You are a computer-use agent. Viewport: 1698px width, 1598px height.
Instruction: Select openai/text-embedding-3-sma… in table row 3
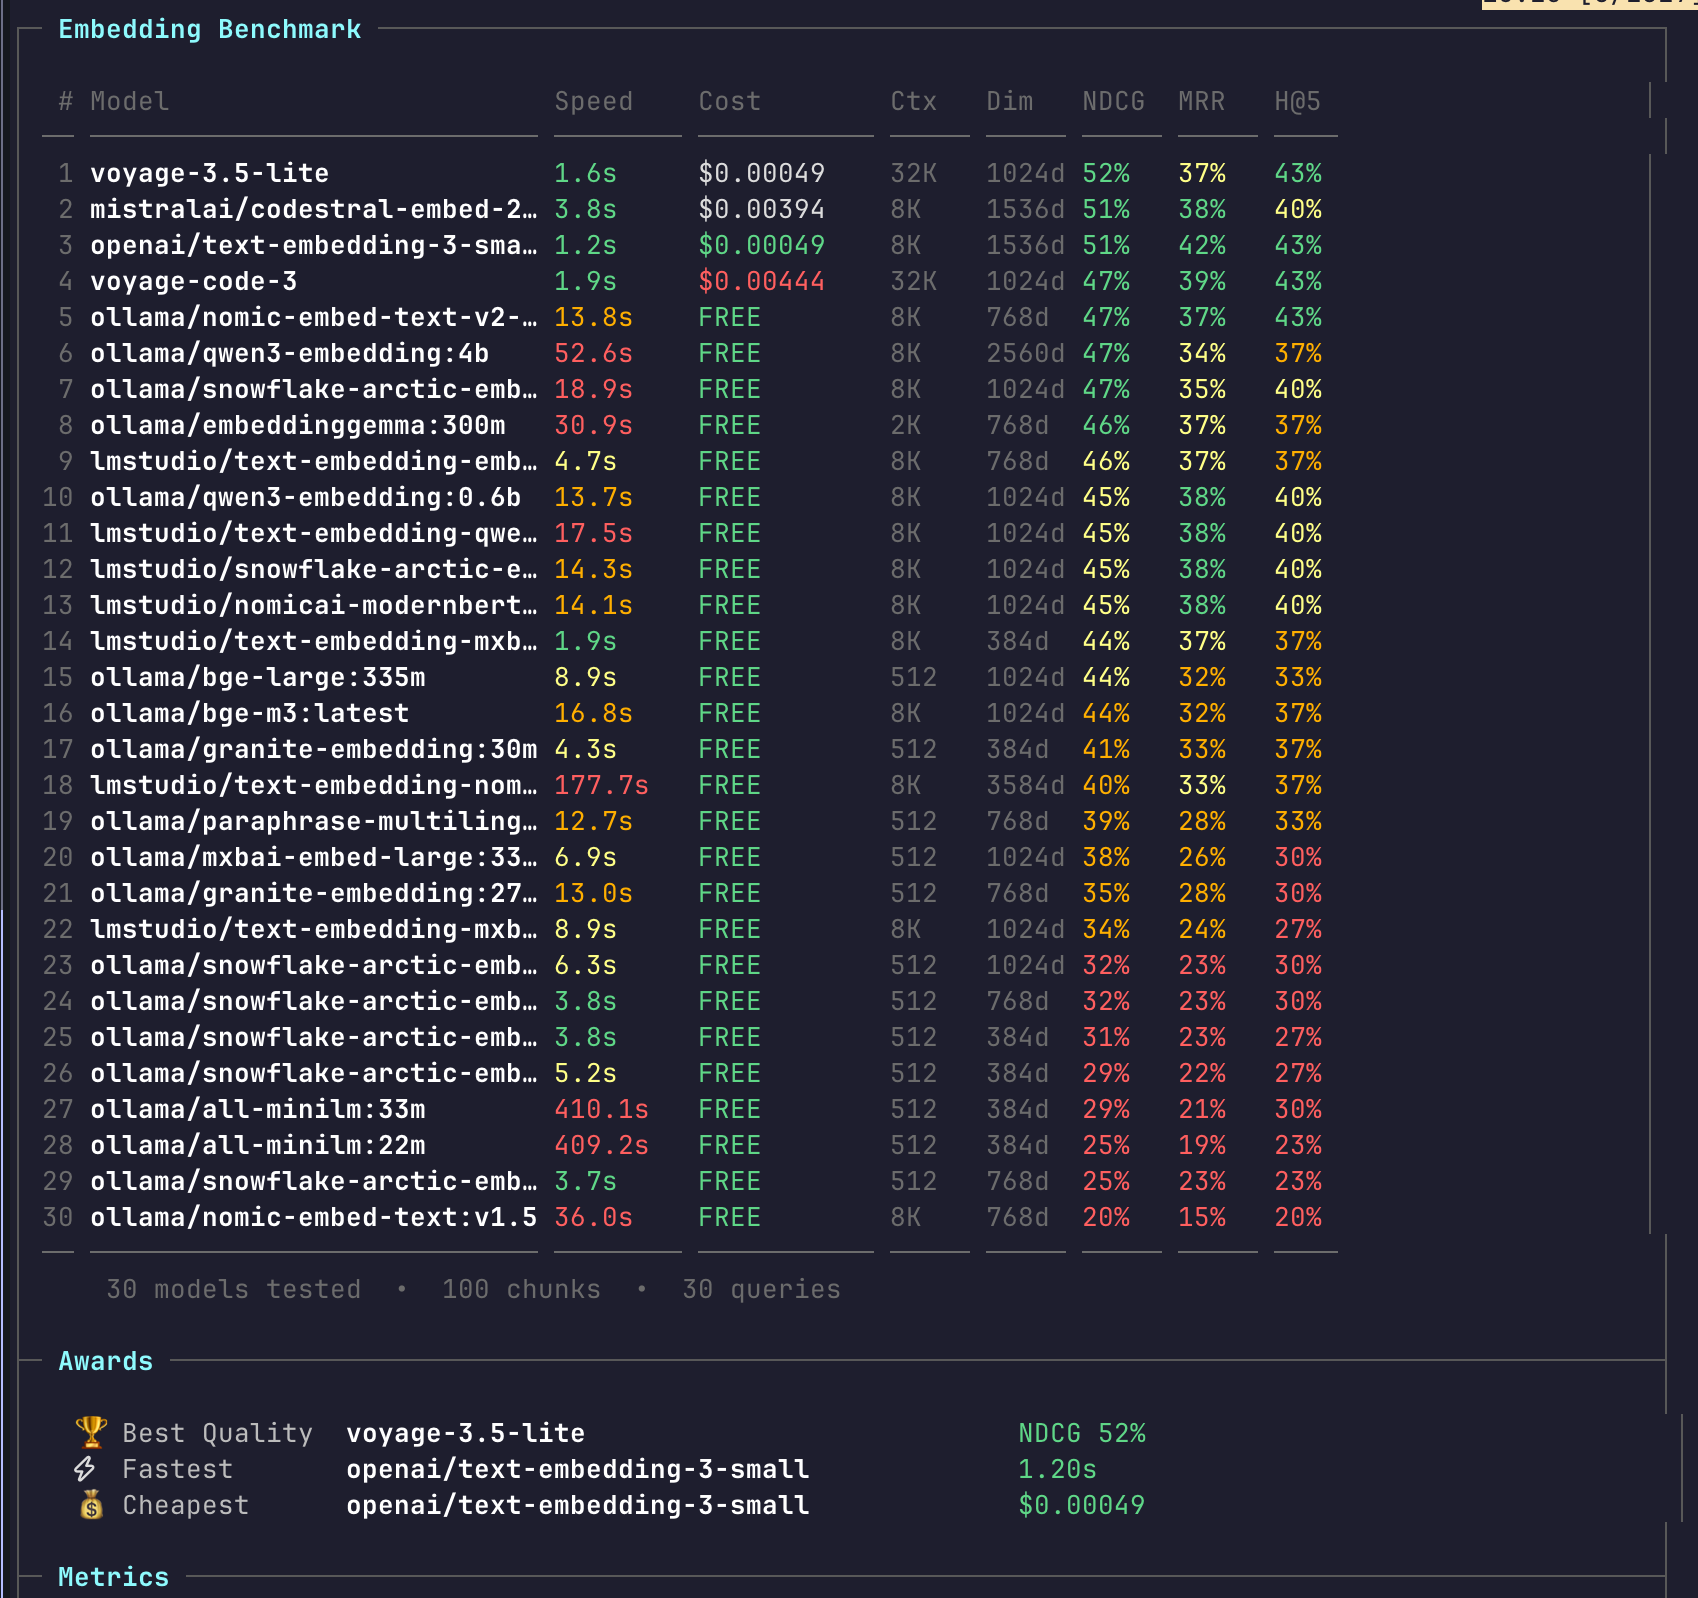coord(314,245)
